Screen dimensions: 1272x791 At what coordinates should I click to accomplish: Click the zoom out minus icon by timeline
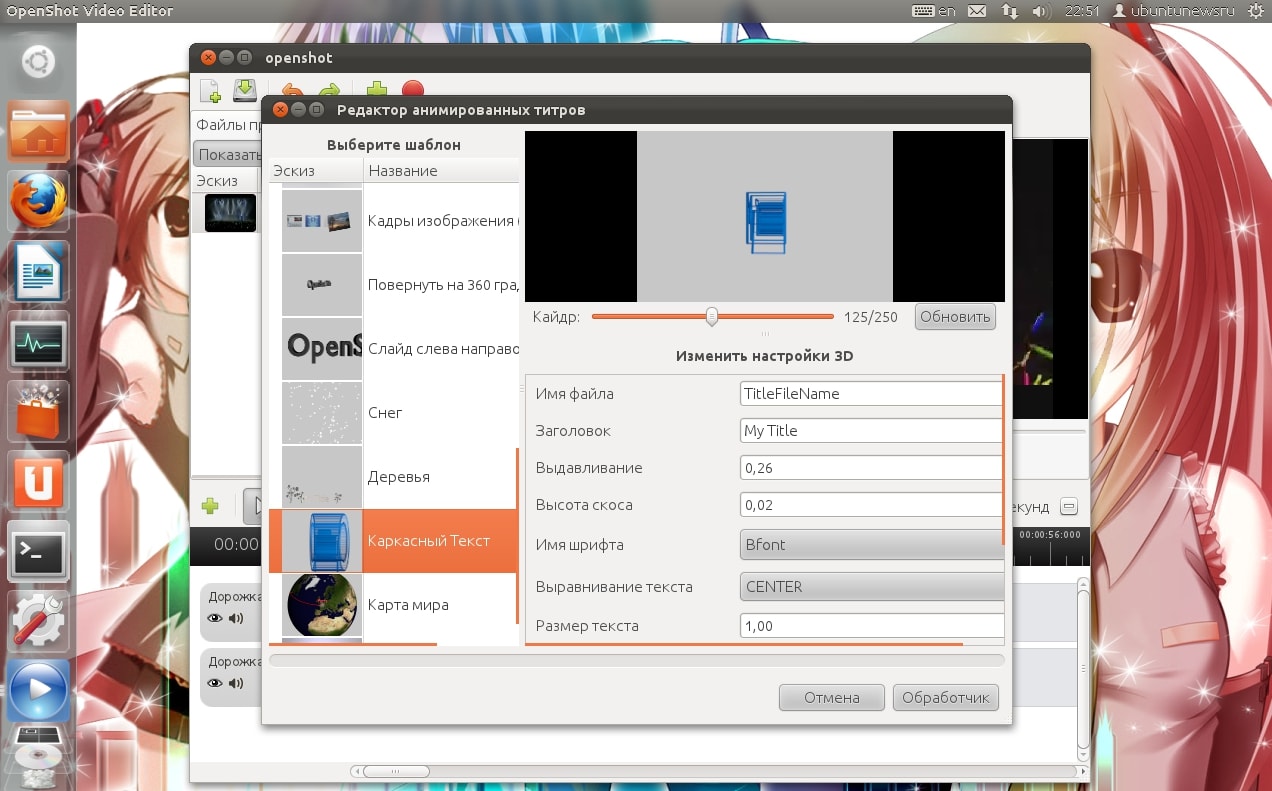click(1069, 507)
